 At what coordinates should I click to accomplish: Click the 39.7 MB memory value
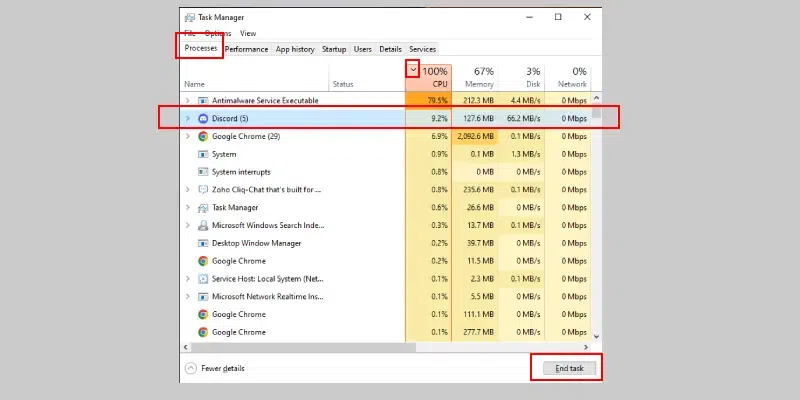[x=480, y=243]
